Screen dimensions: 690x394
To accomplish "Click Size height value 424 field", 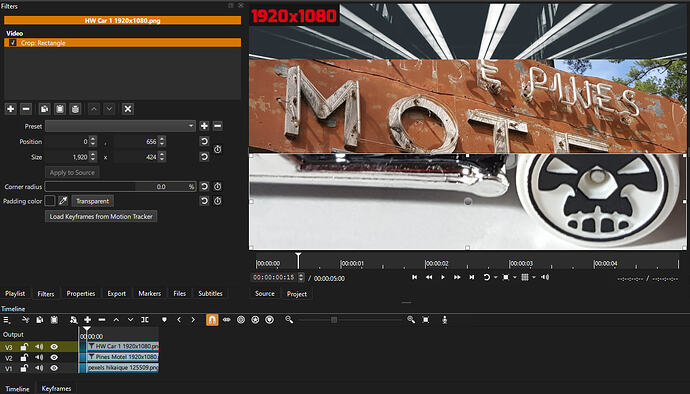I will click(136, 157).
